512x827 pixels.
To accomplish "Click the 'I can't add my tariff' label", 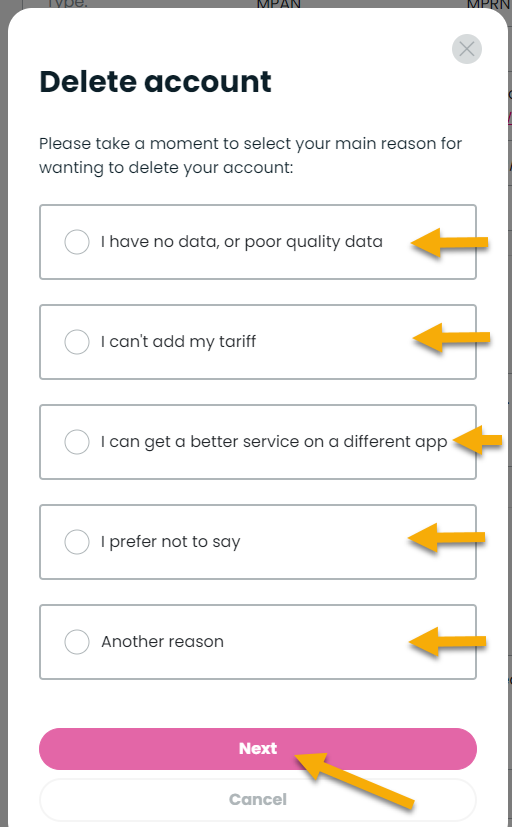I will [x=178, y=342].
